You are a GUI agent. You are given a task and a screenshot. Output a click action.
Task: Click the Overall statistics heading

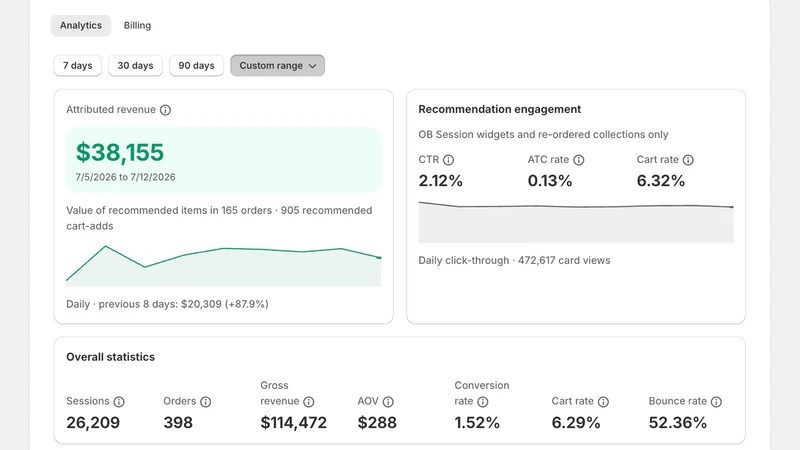pos(111,357)
